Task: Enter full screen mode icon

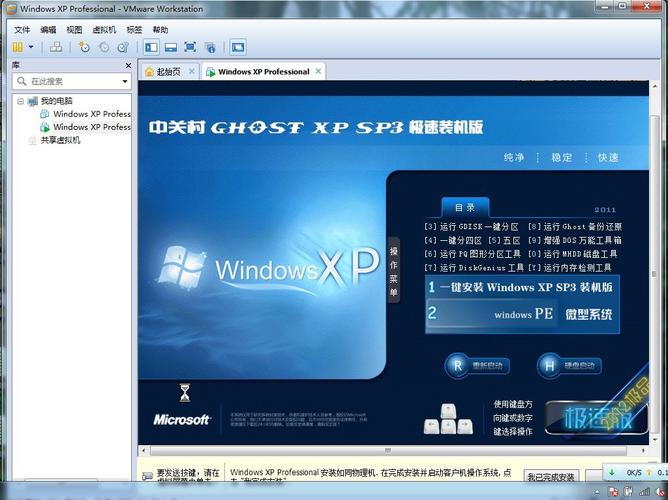Action: coord(190,47)
